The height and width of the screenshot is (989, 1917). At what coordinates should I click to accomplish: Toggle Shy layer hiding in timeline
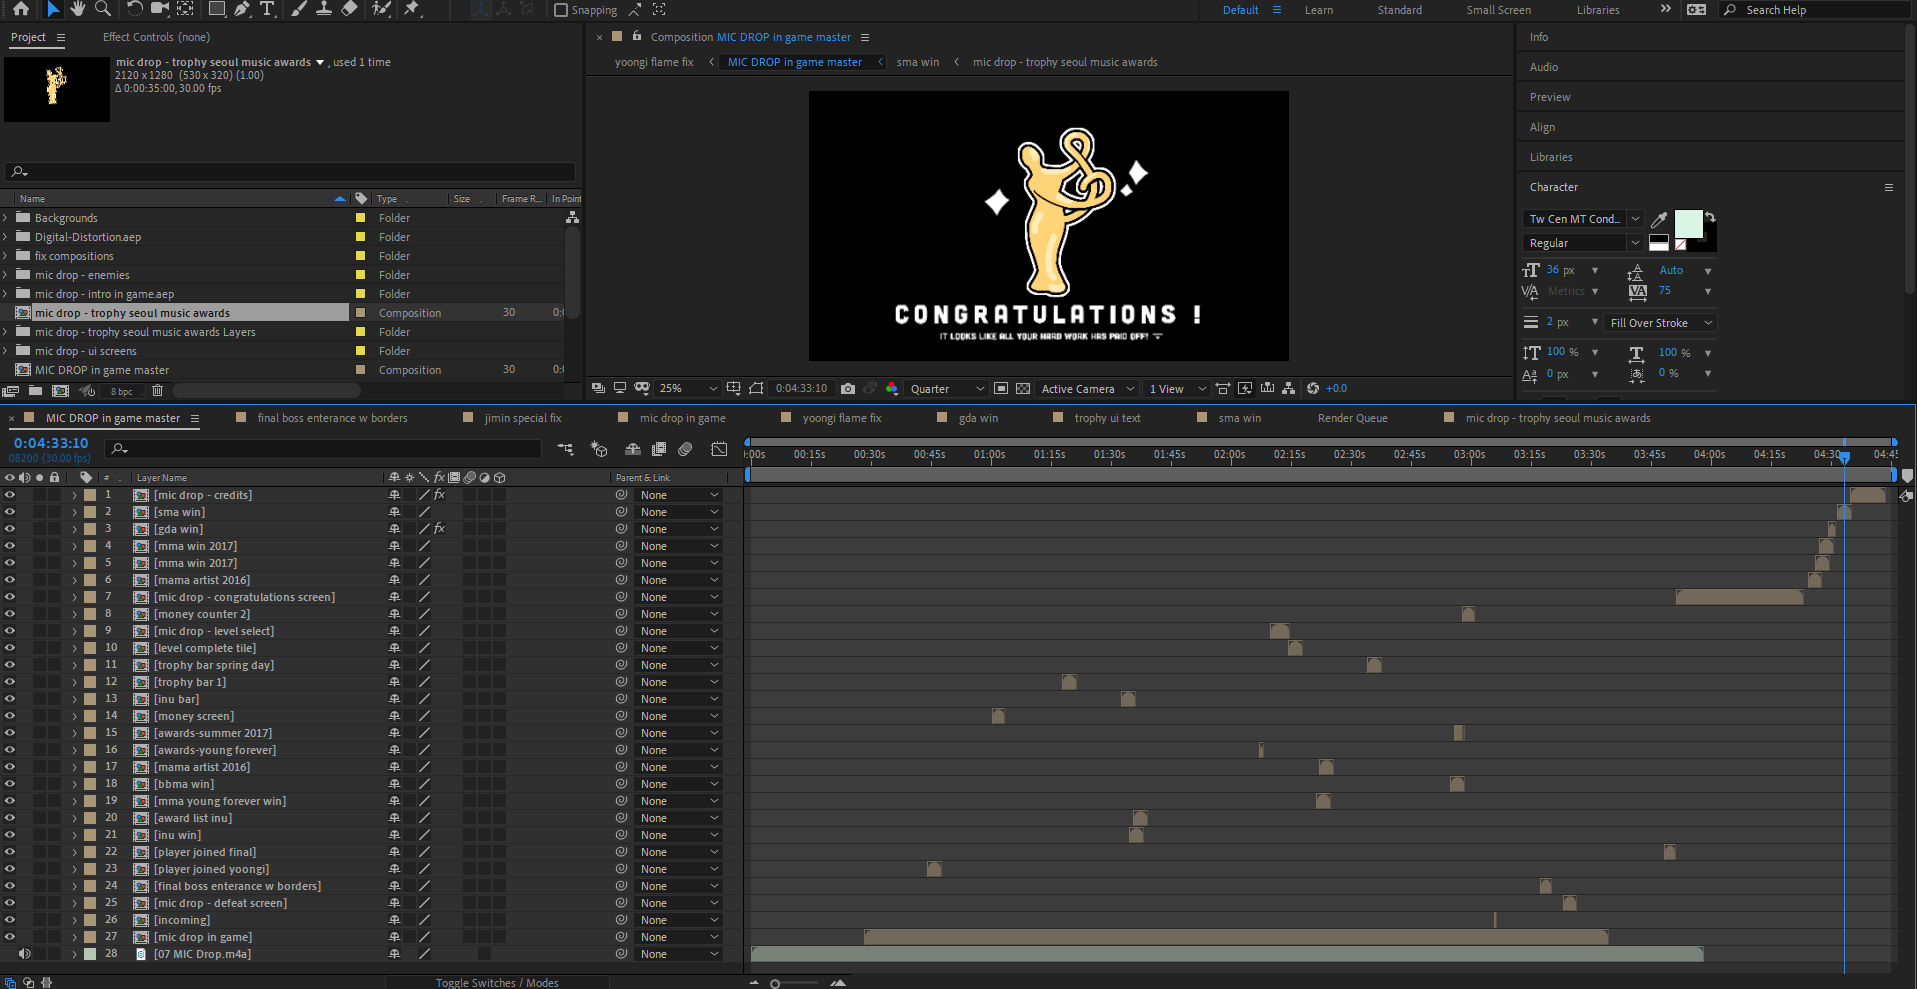coord(633,449)
